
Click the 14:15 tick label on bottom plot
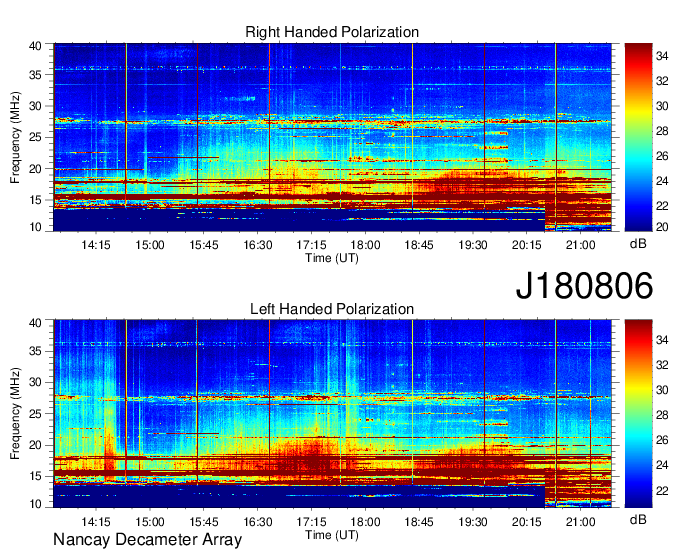(x=96, y=521)
